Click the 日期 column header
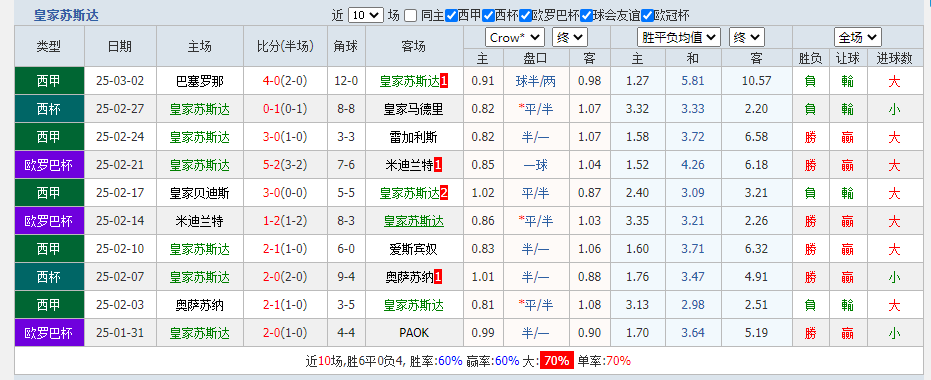 120,47
